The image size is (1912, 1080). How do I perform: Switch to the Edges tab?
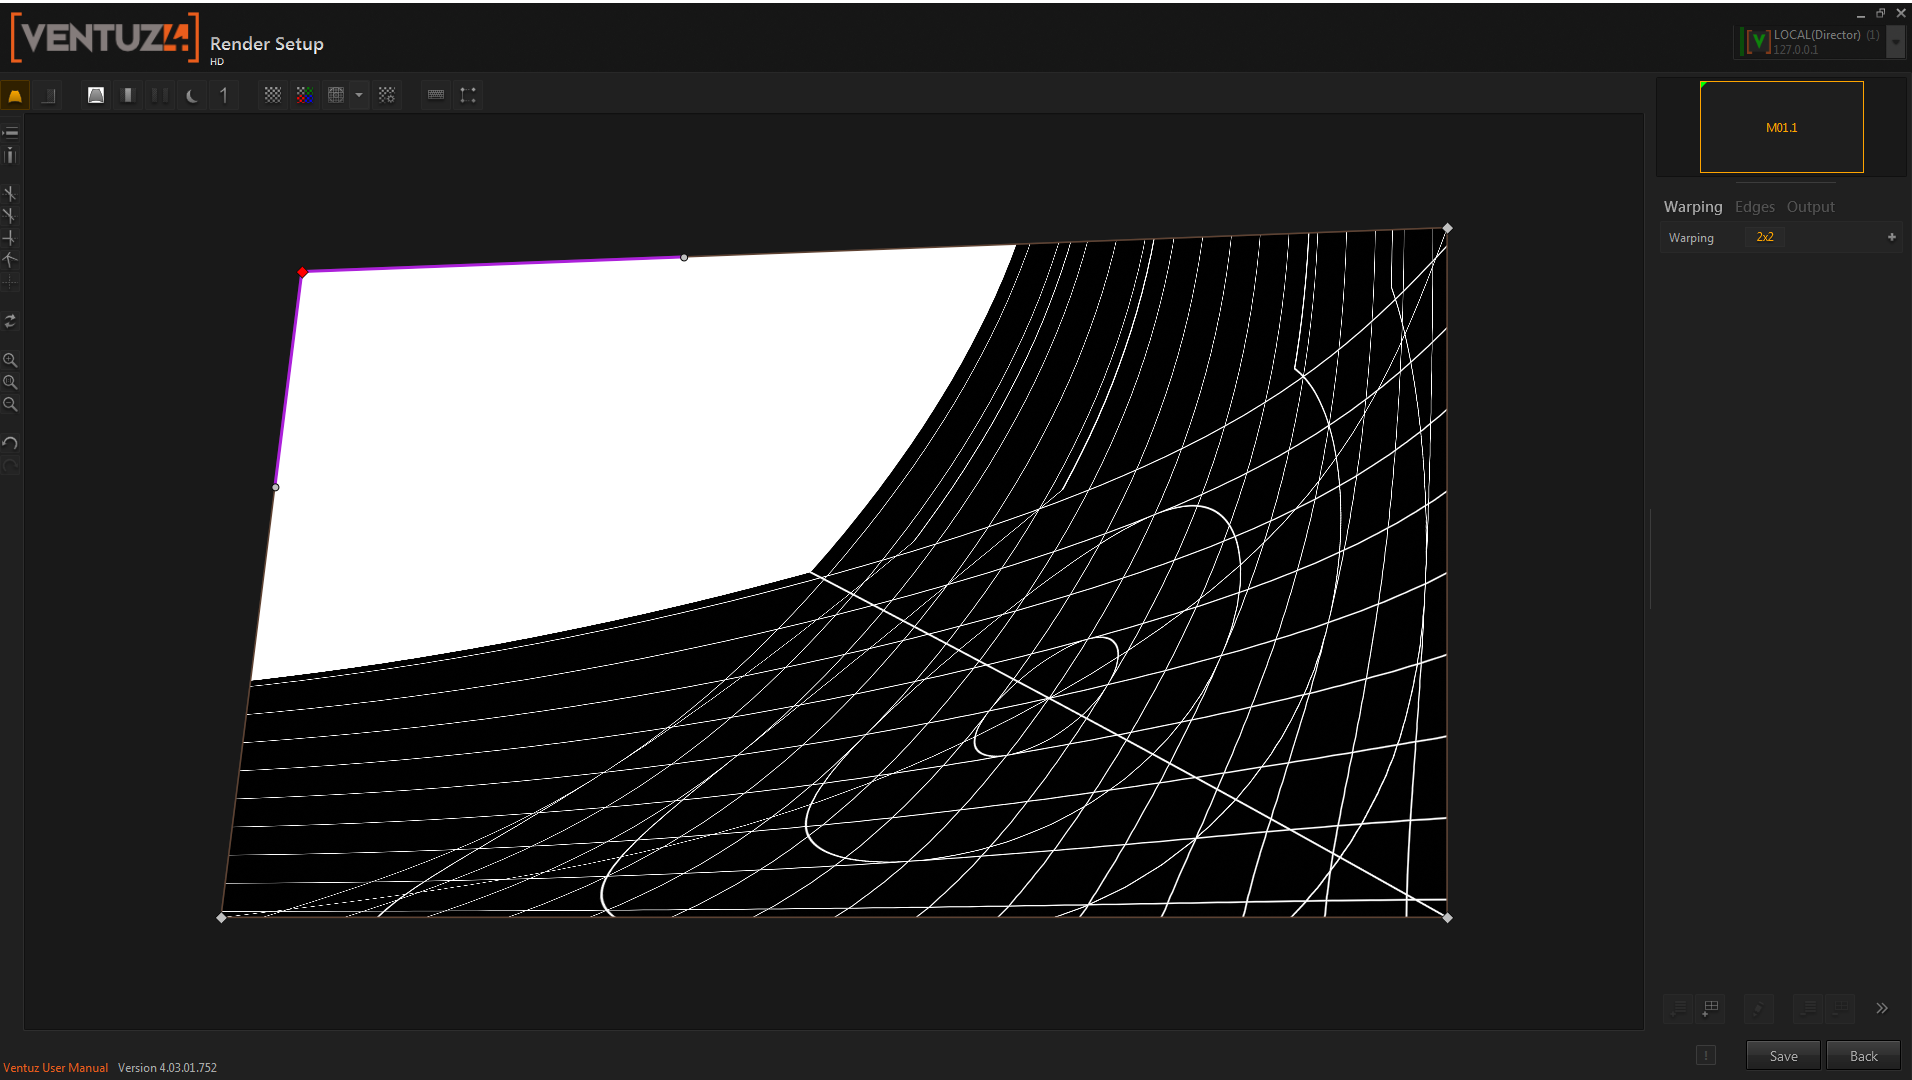point(1754,207)
